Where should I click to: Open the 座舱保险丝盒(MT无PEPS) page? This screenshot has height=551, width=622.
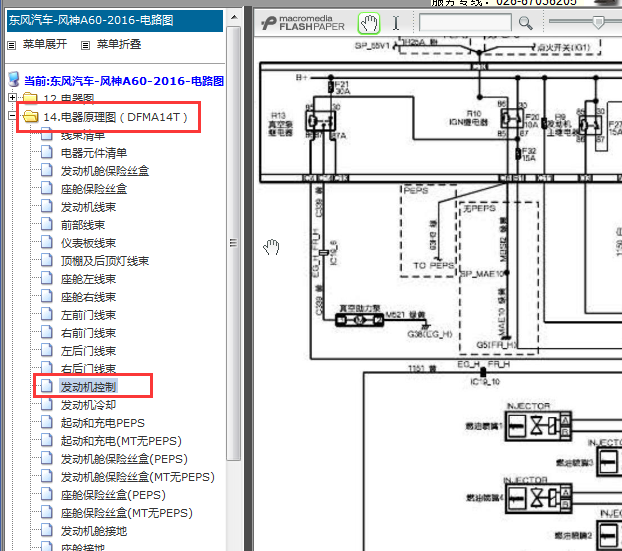coord(127,513)
